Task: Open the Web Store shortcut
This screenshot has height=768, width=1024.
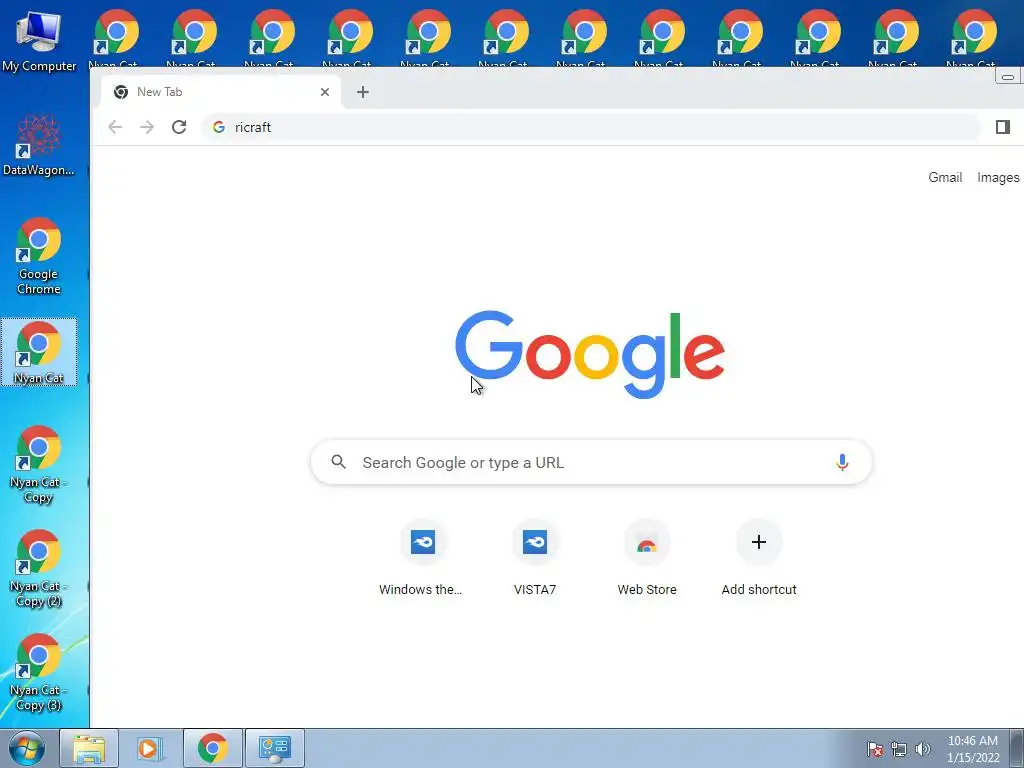Action: pos(647,559)
